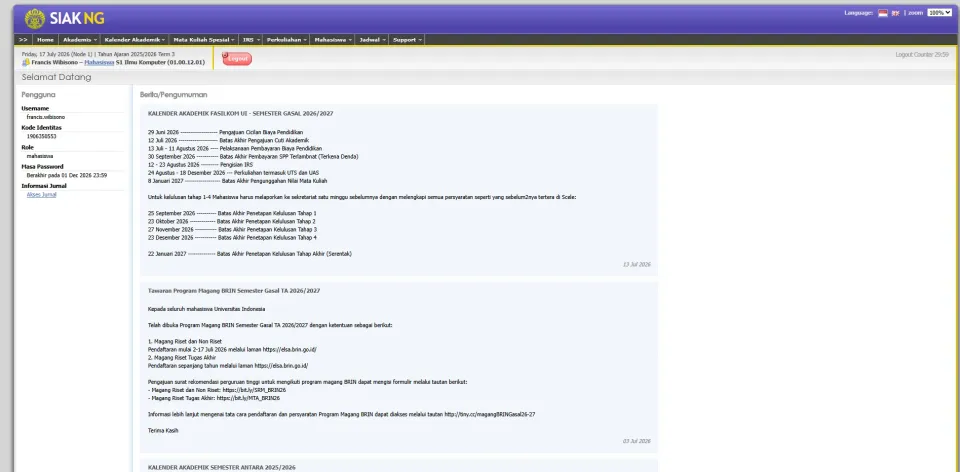
Task: Click the Terima Kasih closing text
Action: click(163, 430)
